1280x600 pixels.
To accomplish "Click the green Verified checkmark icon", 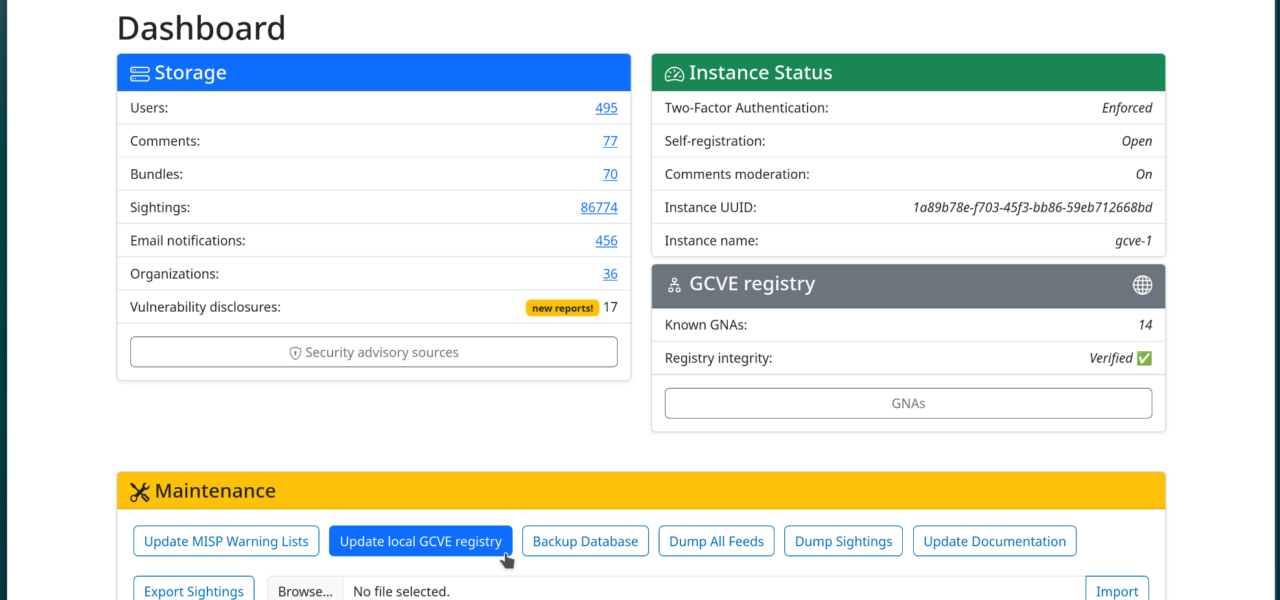I will click(x=1144, y=358).
